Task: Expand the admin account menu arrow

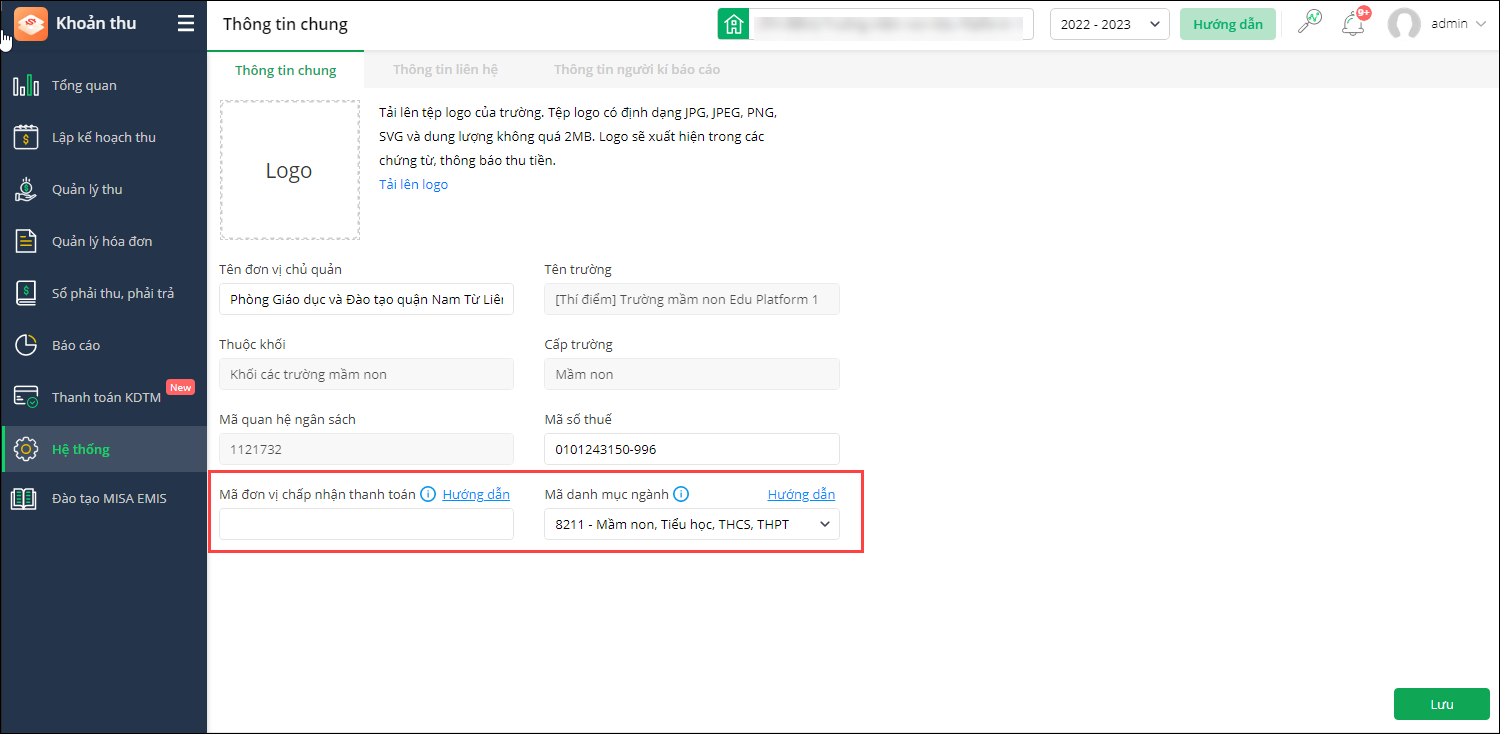Action: tap(1480, 24)
